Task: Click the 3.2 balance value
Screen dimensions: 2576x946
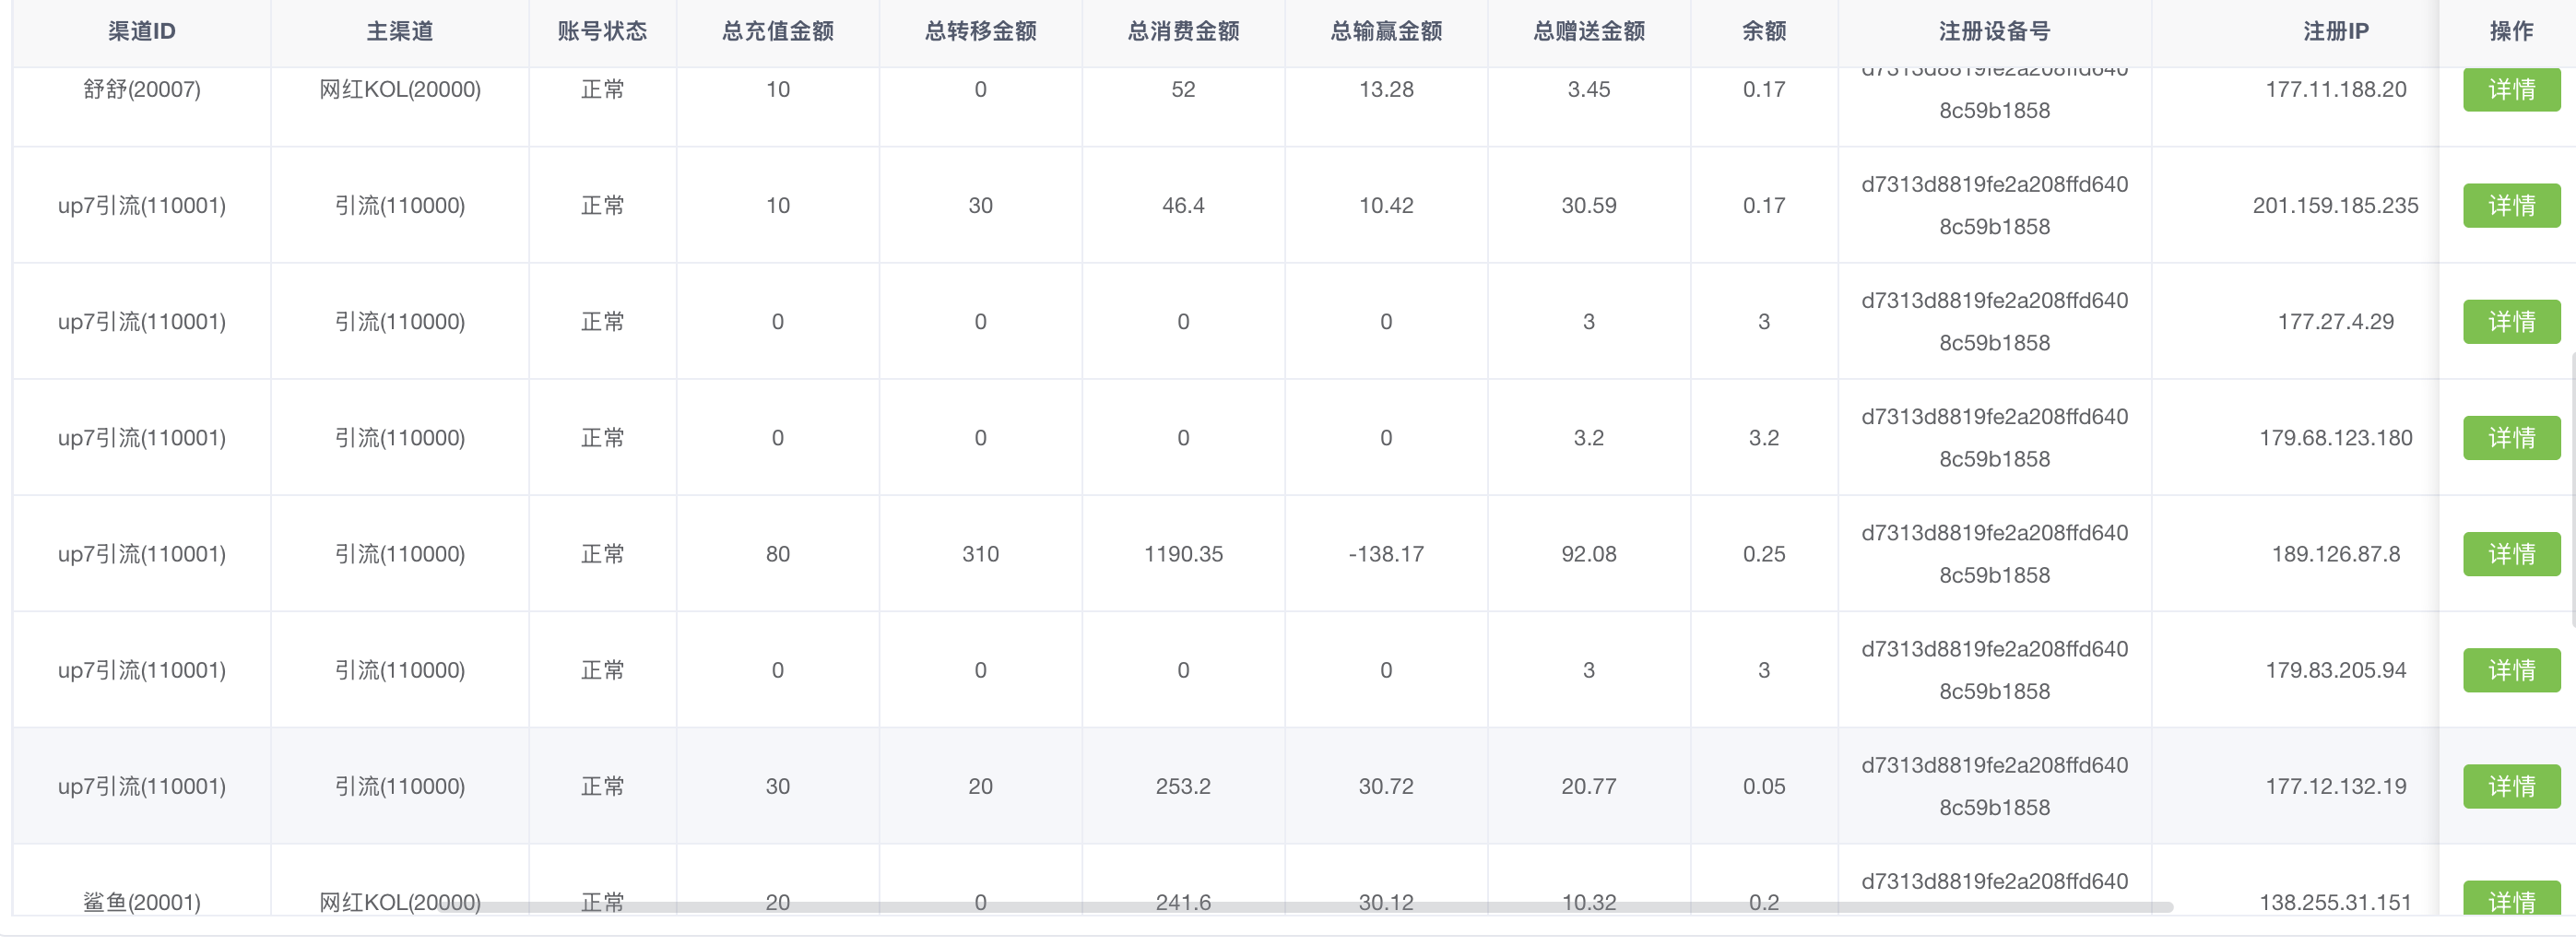Action: click(1764, 437)
